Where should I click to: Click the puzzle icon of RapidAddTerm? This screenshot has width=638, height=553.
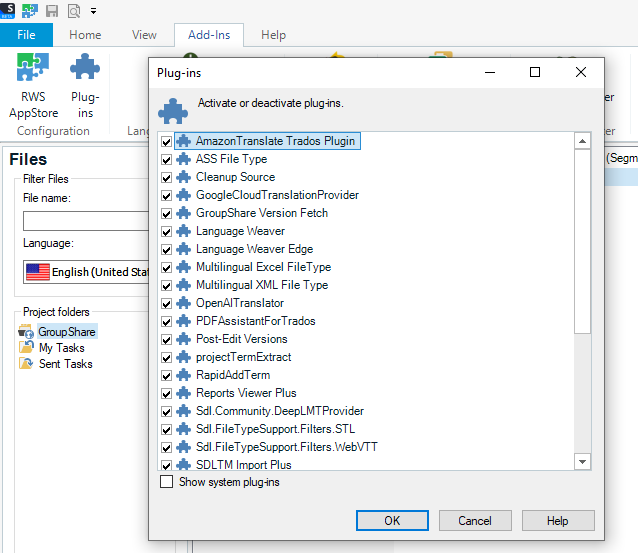[184, 375]
